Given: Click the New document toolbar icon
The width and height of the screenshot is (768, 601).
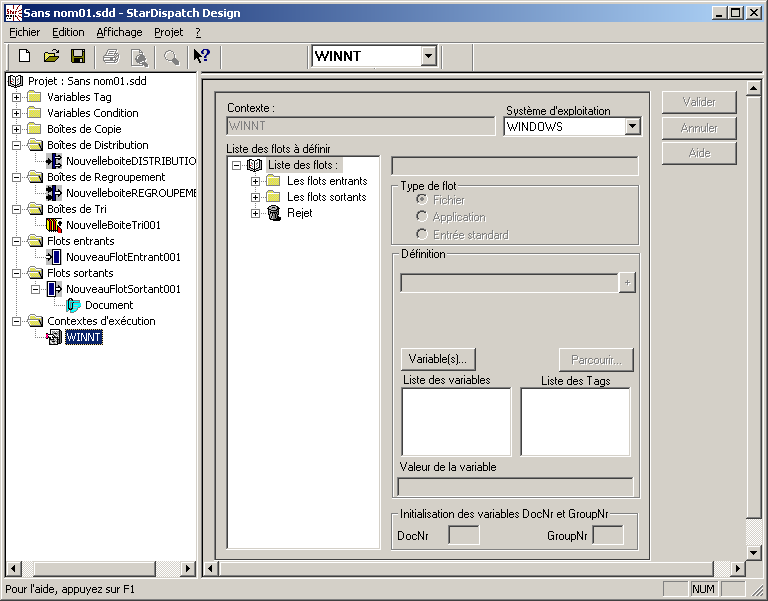Looking at the screenshot, I should (25, 57).
